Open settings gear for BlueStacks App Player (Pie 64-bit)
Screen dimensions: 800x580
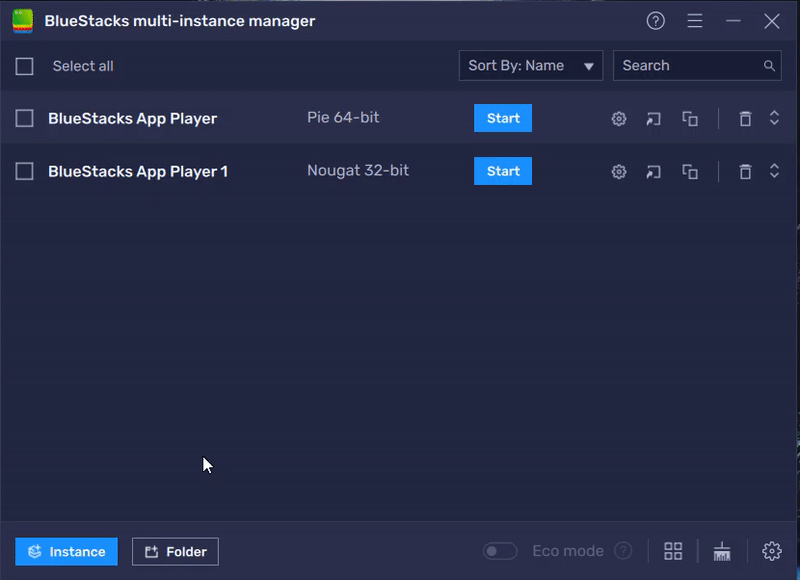click(619, 119)
